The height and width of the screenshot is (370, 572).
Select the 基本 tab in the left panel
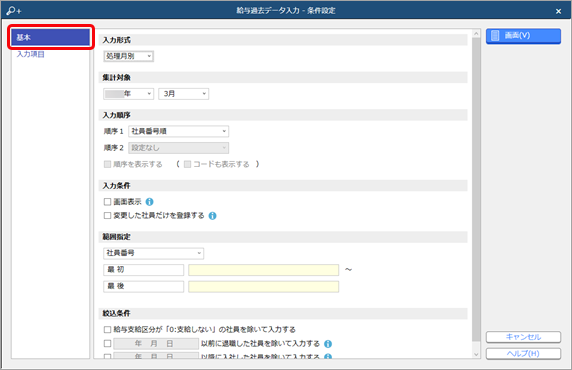click(51, 37)
